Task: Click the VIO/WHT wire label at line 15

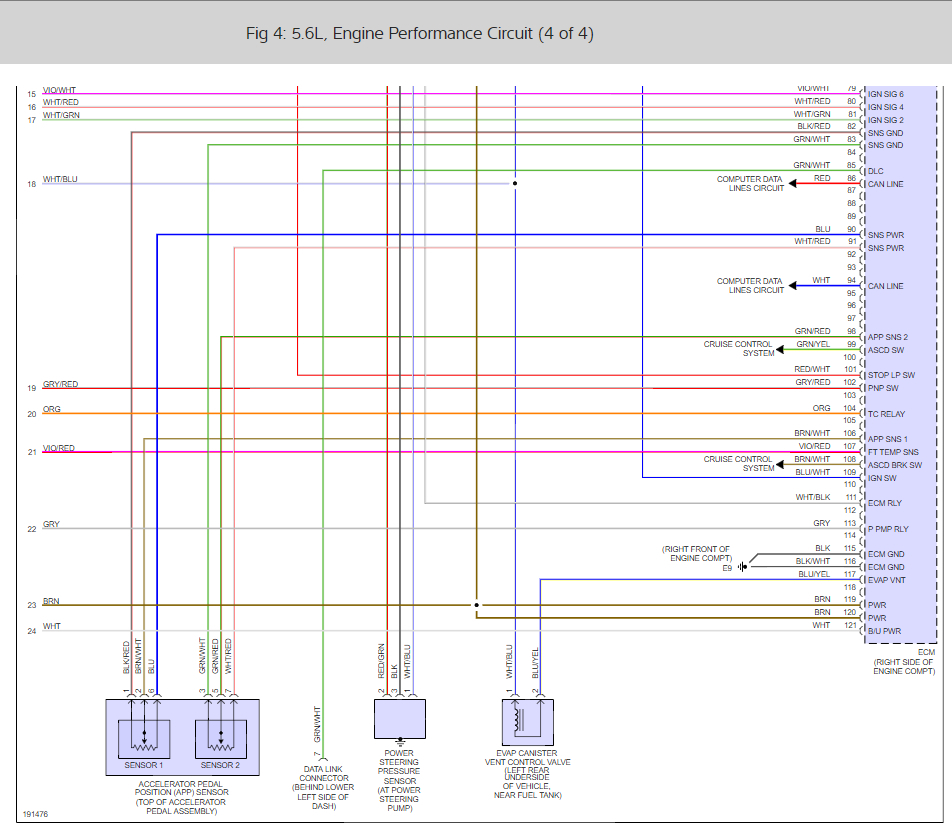Action: point(59,90)
